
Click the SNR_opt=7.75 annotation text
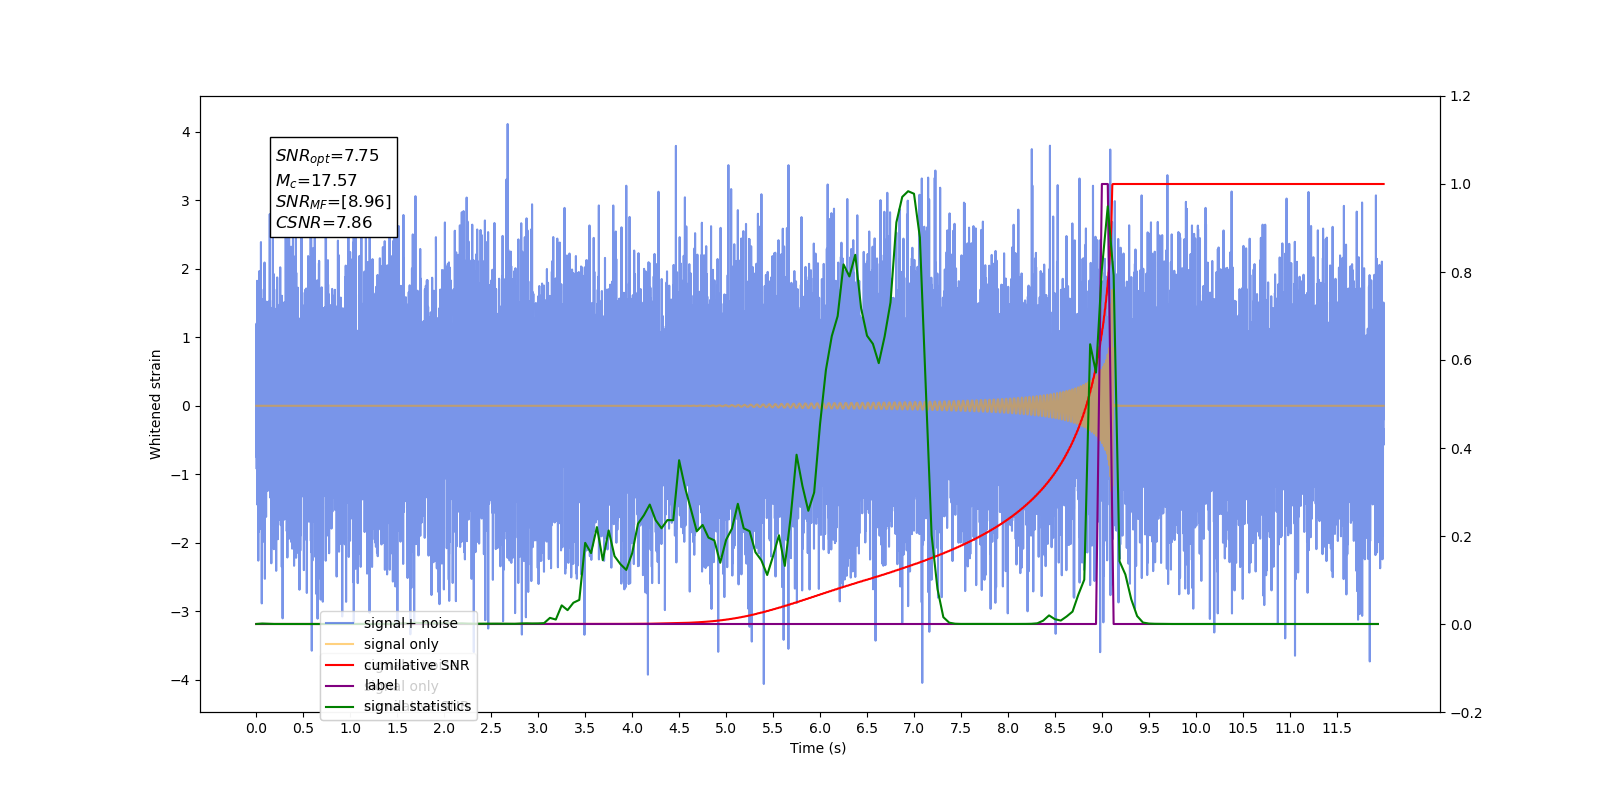(327, 156)
